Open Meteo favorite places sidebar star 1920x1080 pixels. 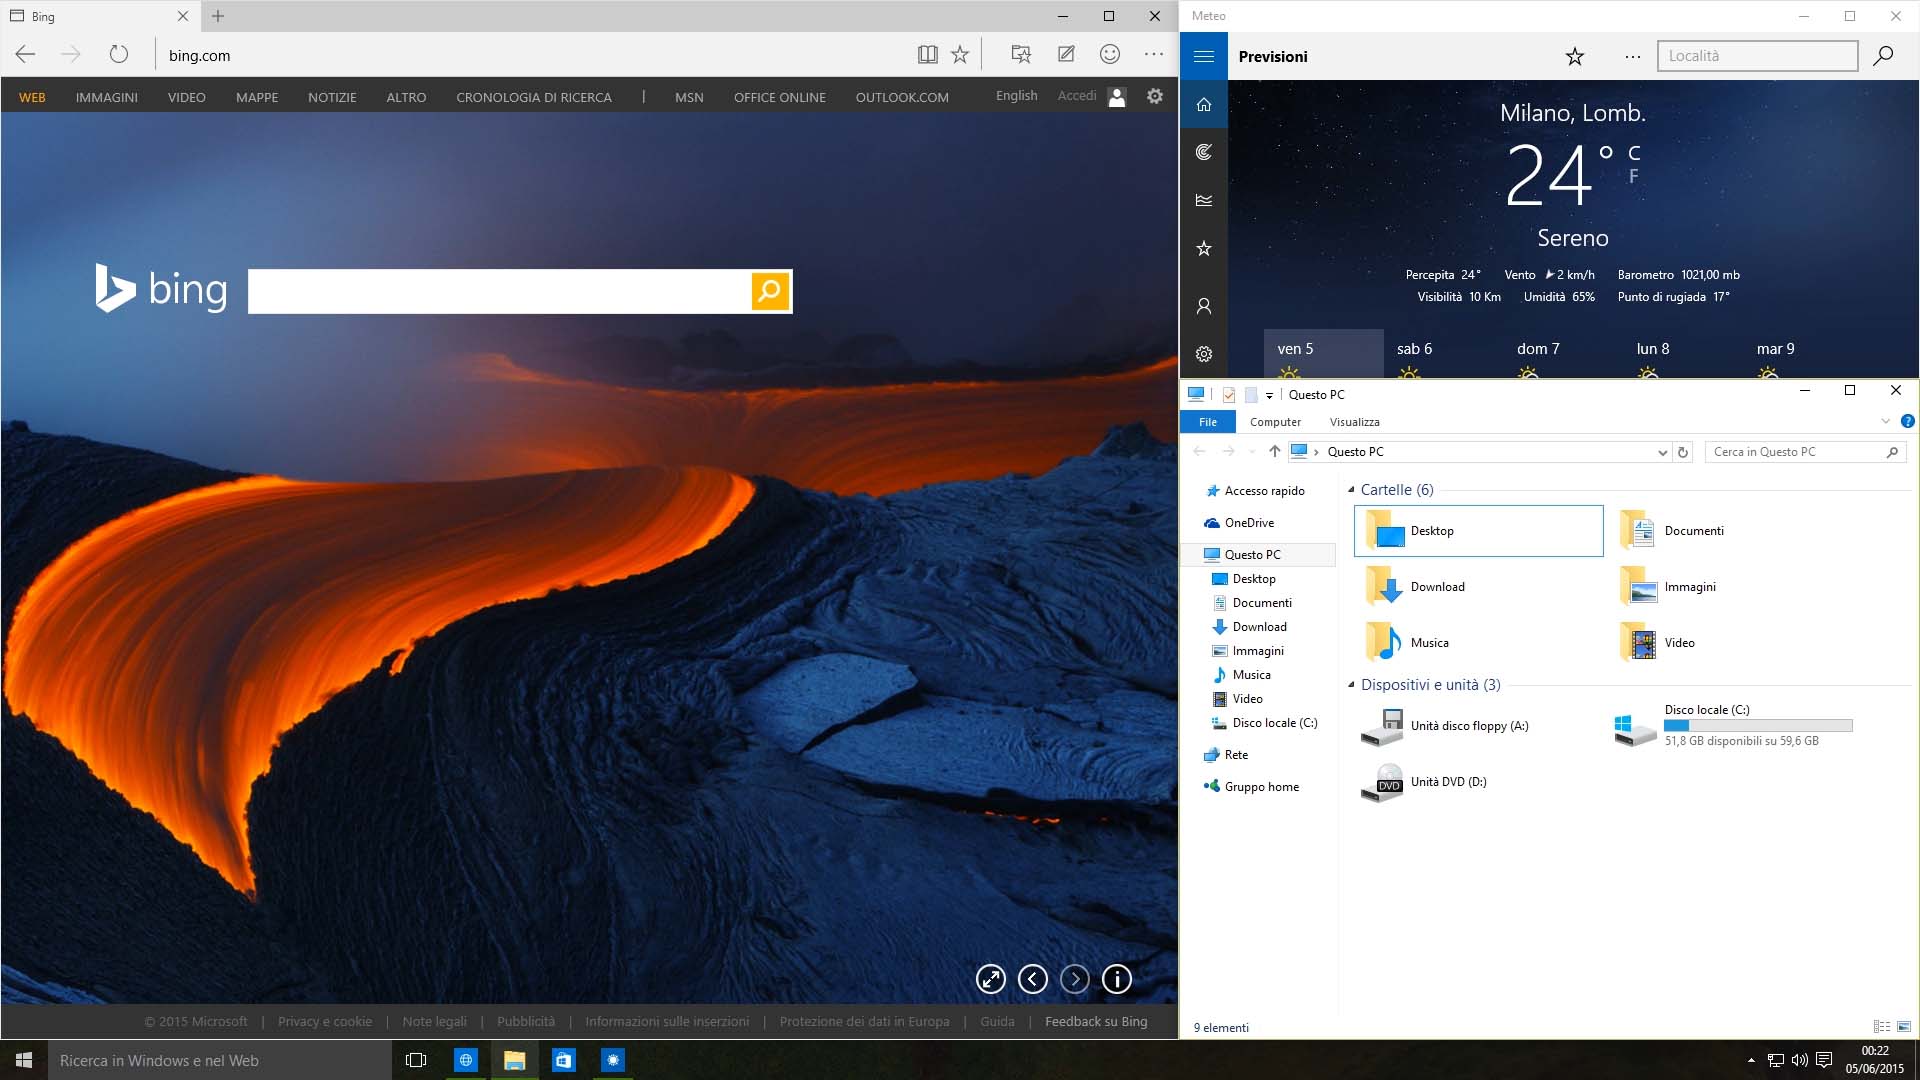coord(1204,248)
